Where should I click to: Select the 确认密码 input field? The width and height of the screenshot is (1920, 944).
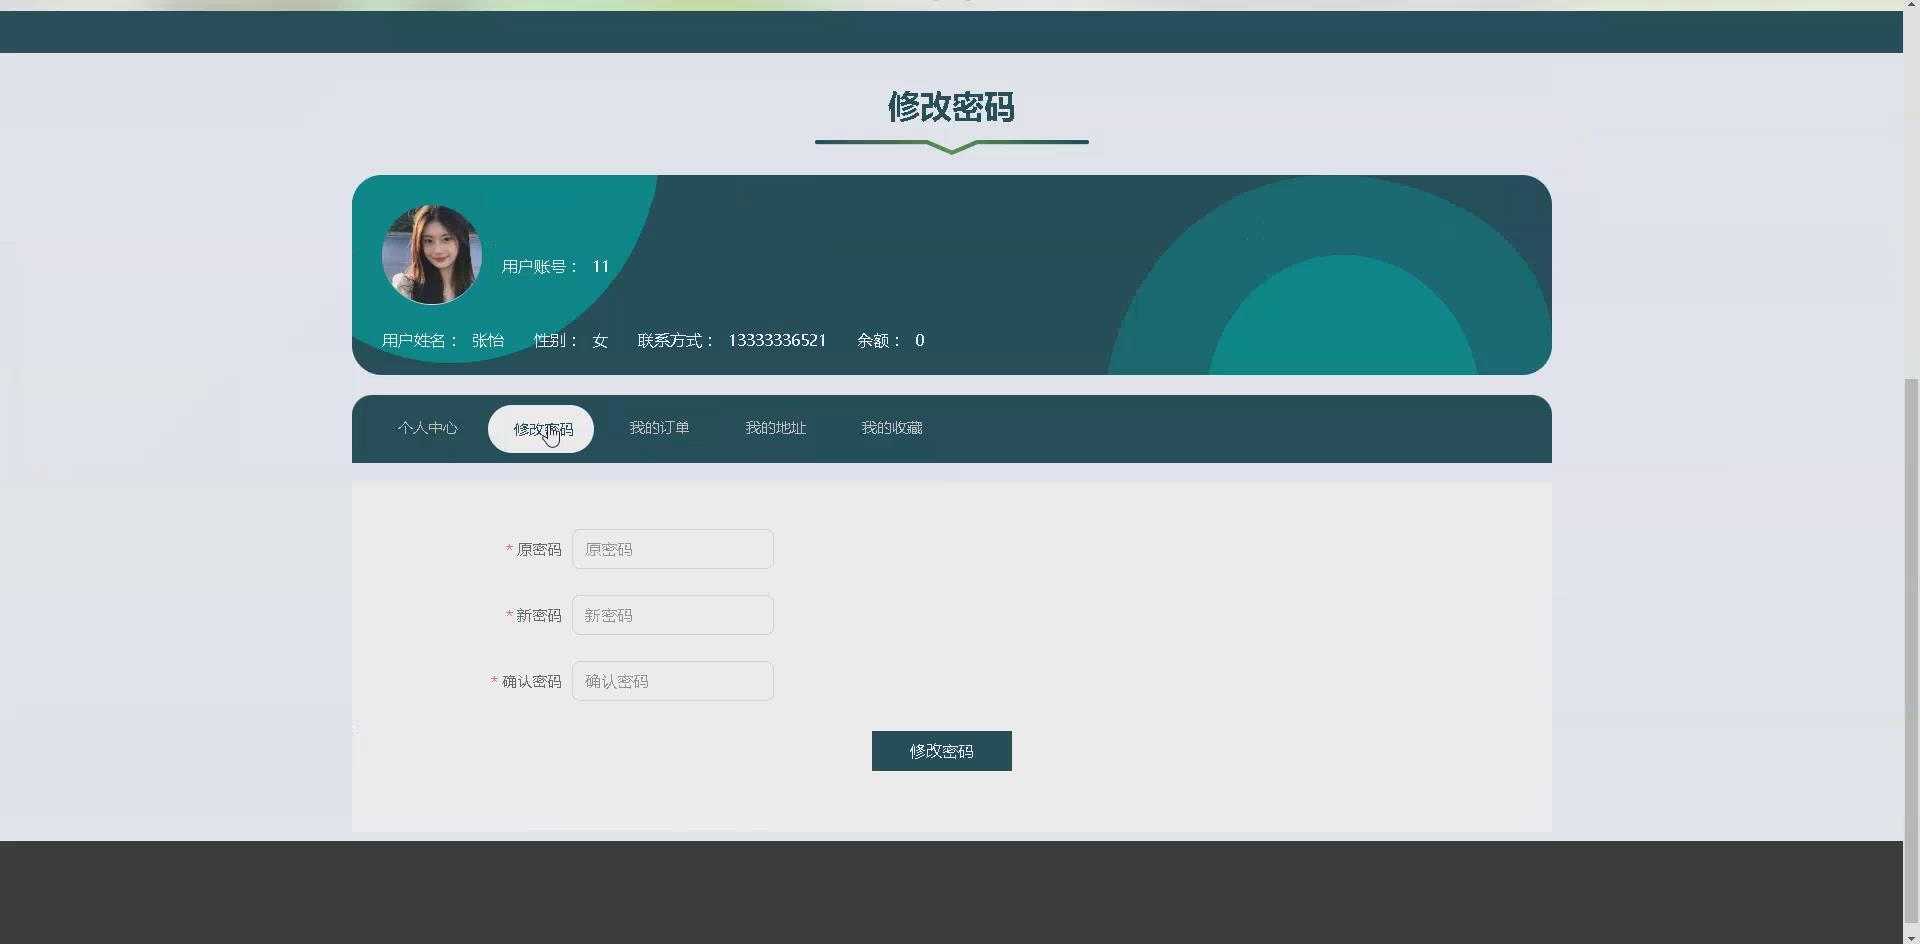(672, 680)
